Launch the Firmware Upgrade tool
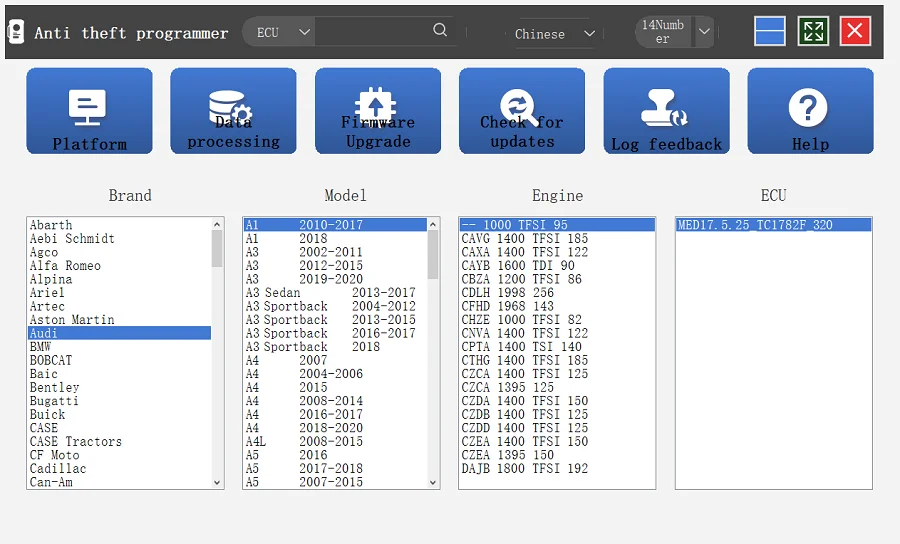The height and width of the screenshot is (544, 900). pyautogui.click(x=377, y=111)
